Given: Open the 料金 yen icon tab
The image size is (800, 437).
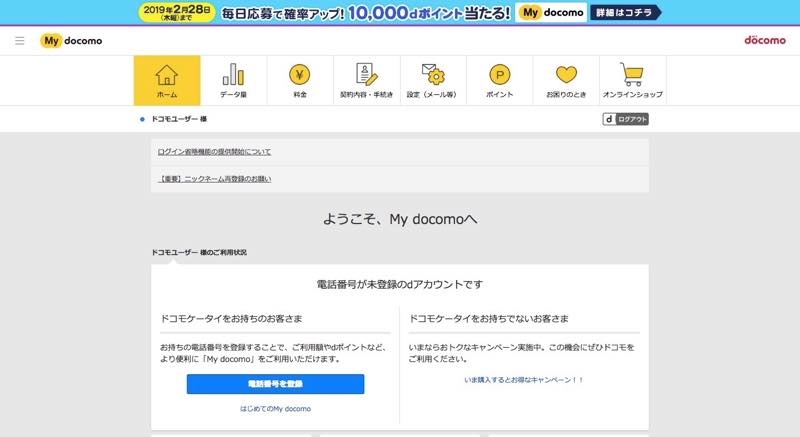Looking at the screenshot, I should [300, 81].
